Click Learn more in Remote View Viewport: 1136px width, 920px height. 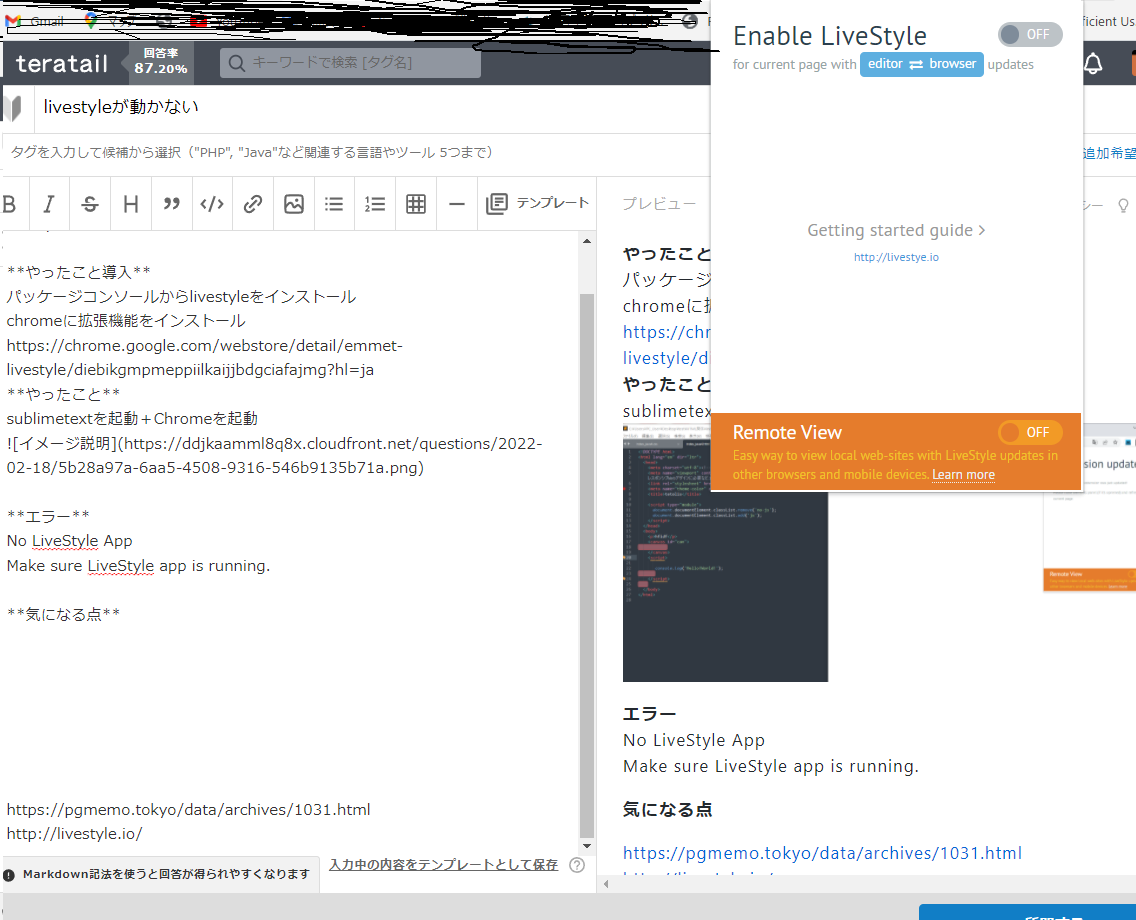click(963, 475)
